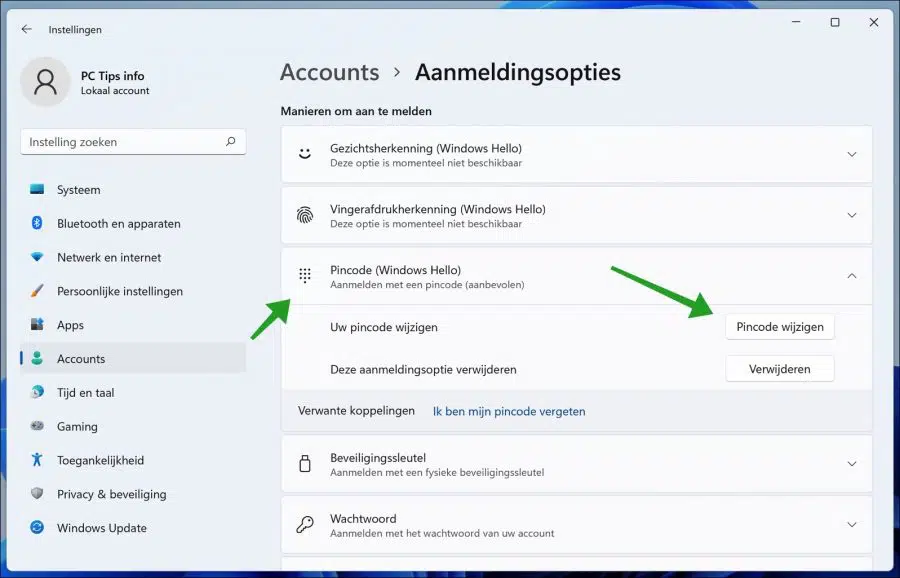Maximize the Instellingen window
The height and width of the screenshot is (578, 900).
pyautogui.click(x=835, y=22)
